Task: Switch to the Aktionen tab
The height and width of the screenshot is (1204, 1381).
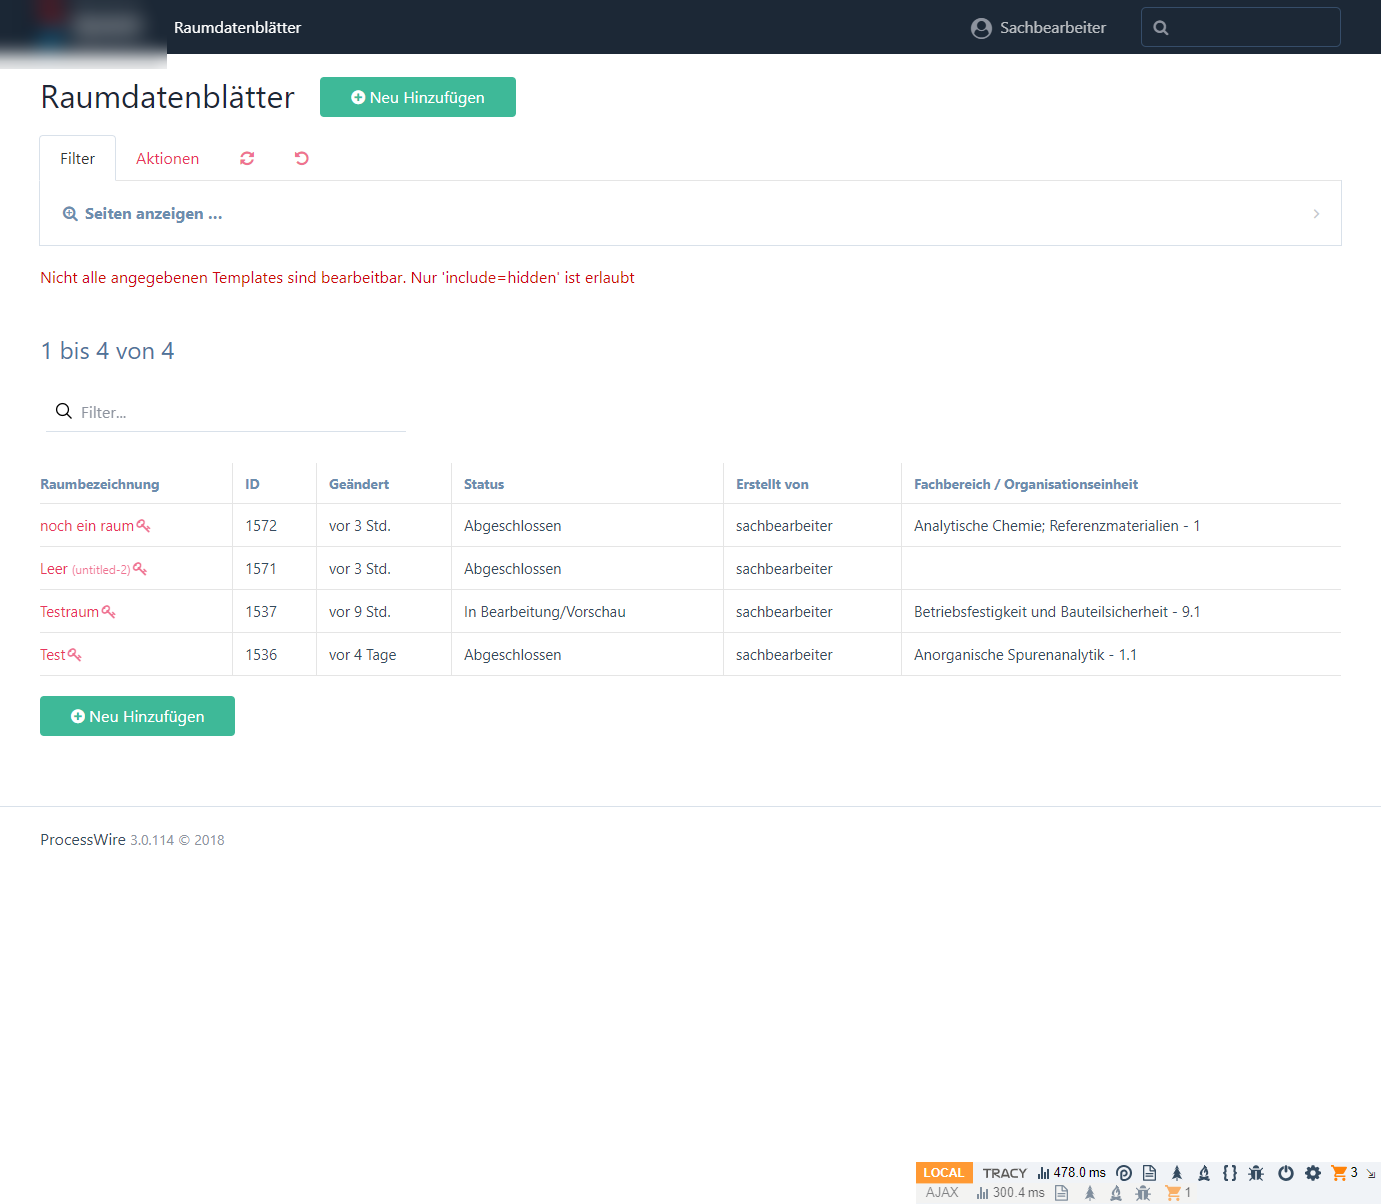Action: 167,158
